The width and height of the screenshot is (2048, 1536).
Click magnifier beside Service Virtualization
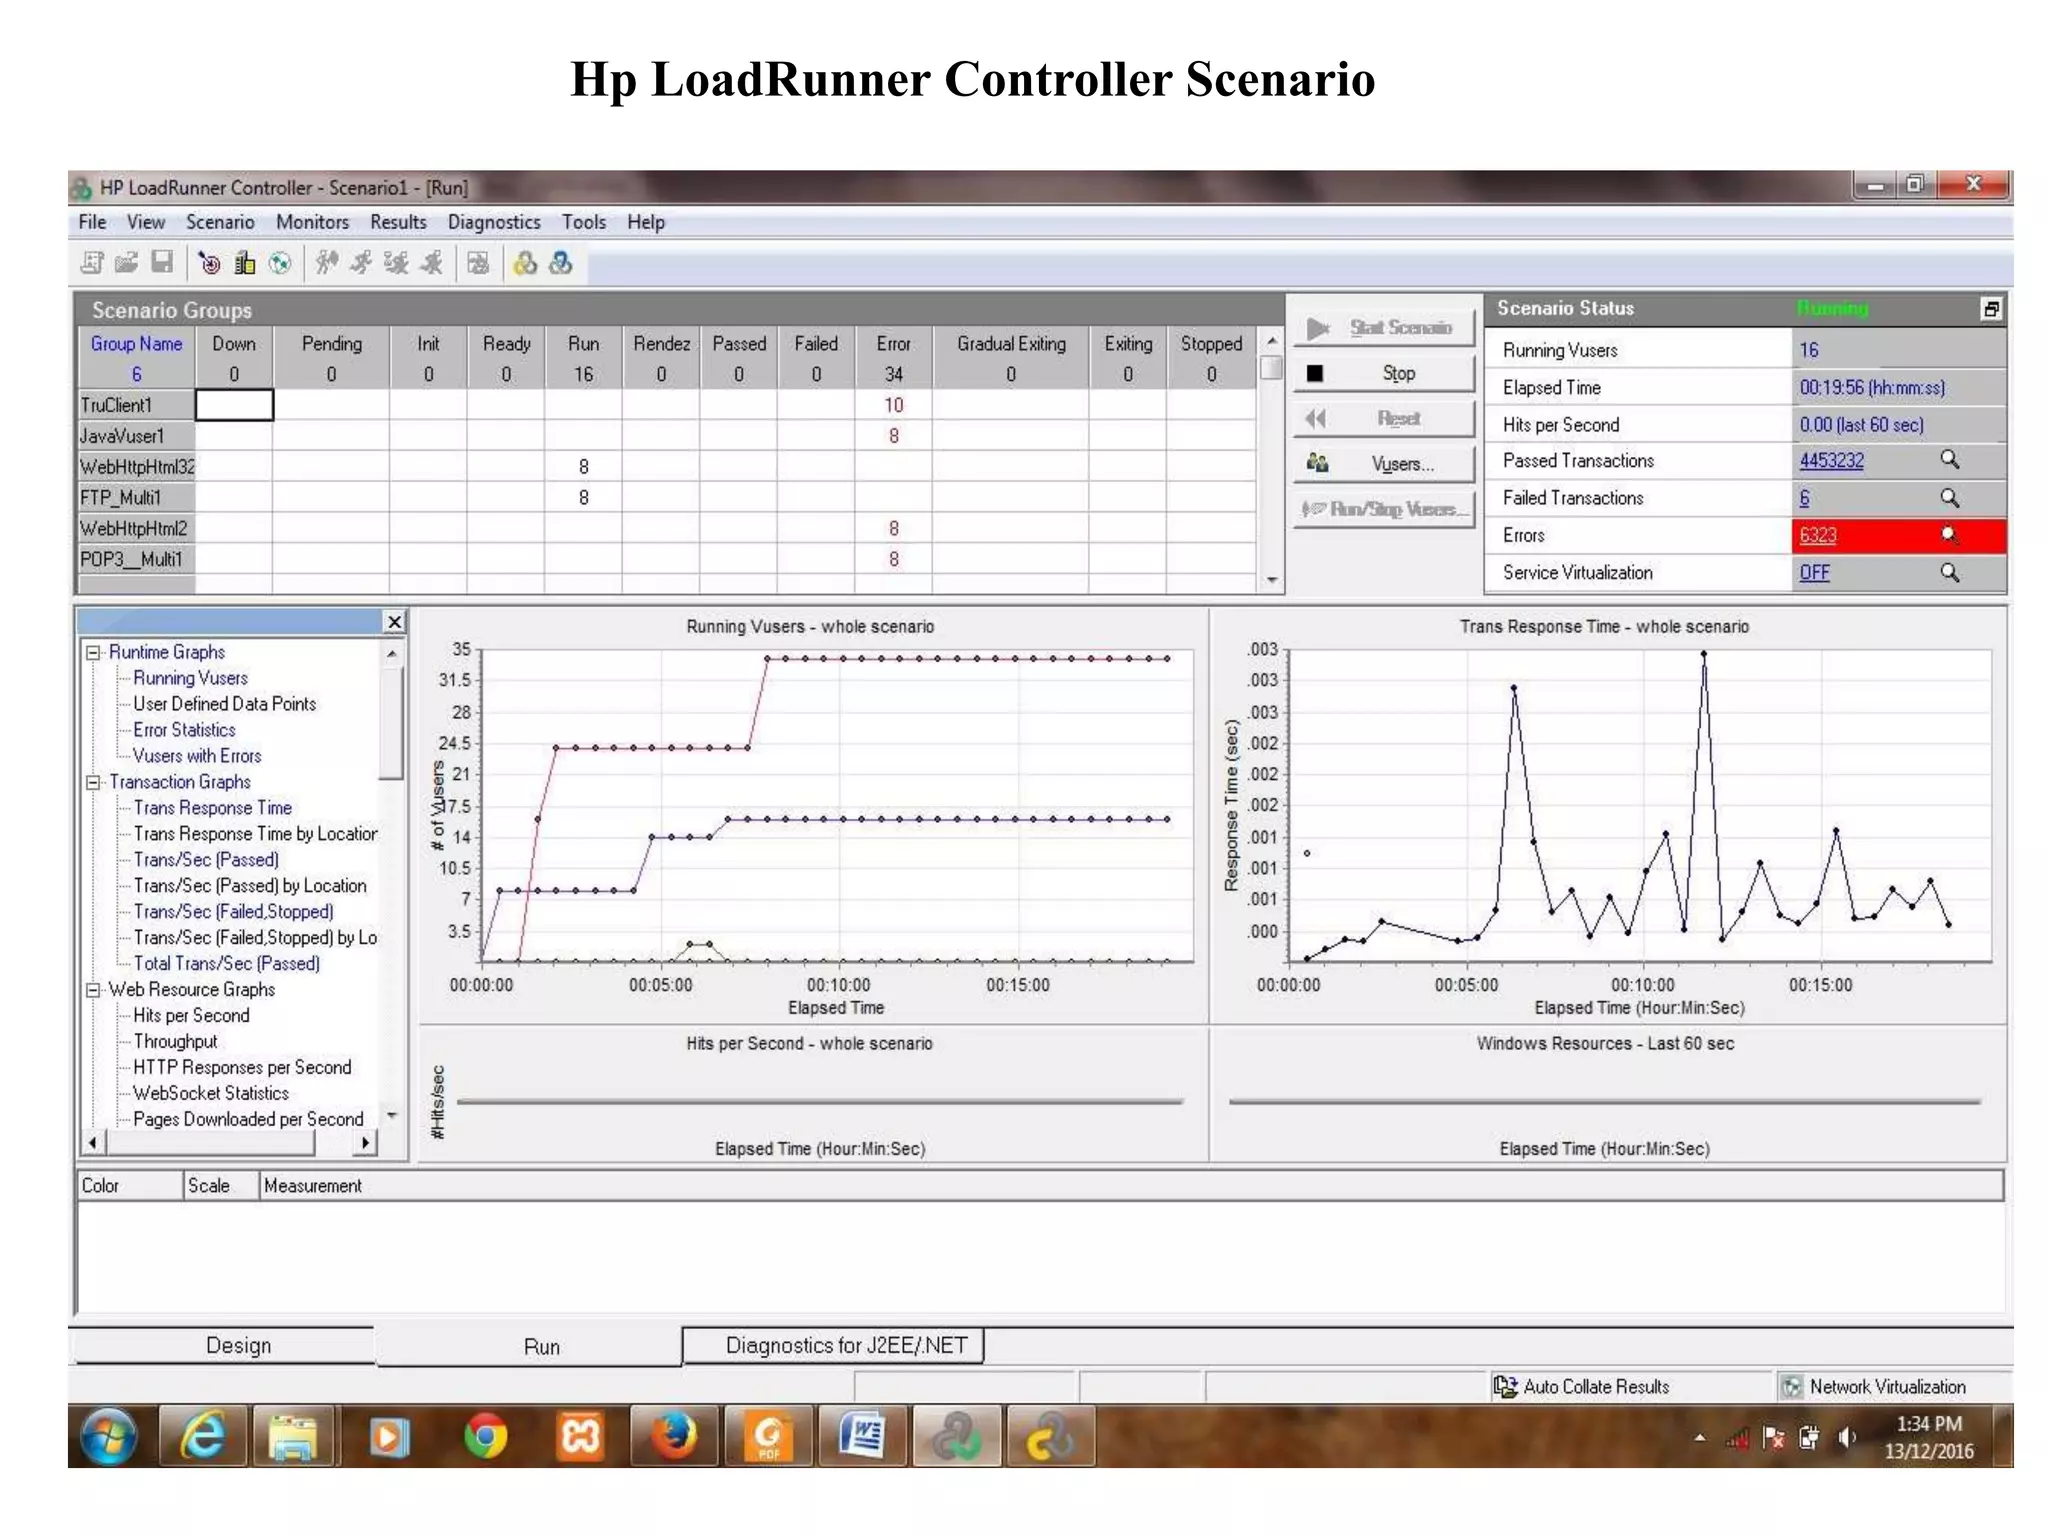1949,573
